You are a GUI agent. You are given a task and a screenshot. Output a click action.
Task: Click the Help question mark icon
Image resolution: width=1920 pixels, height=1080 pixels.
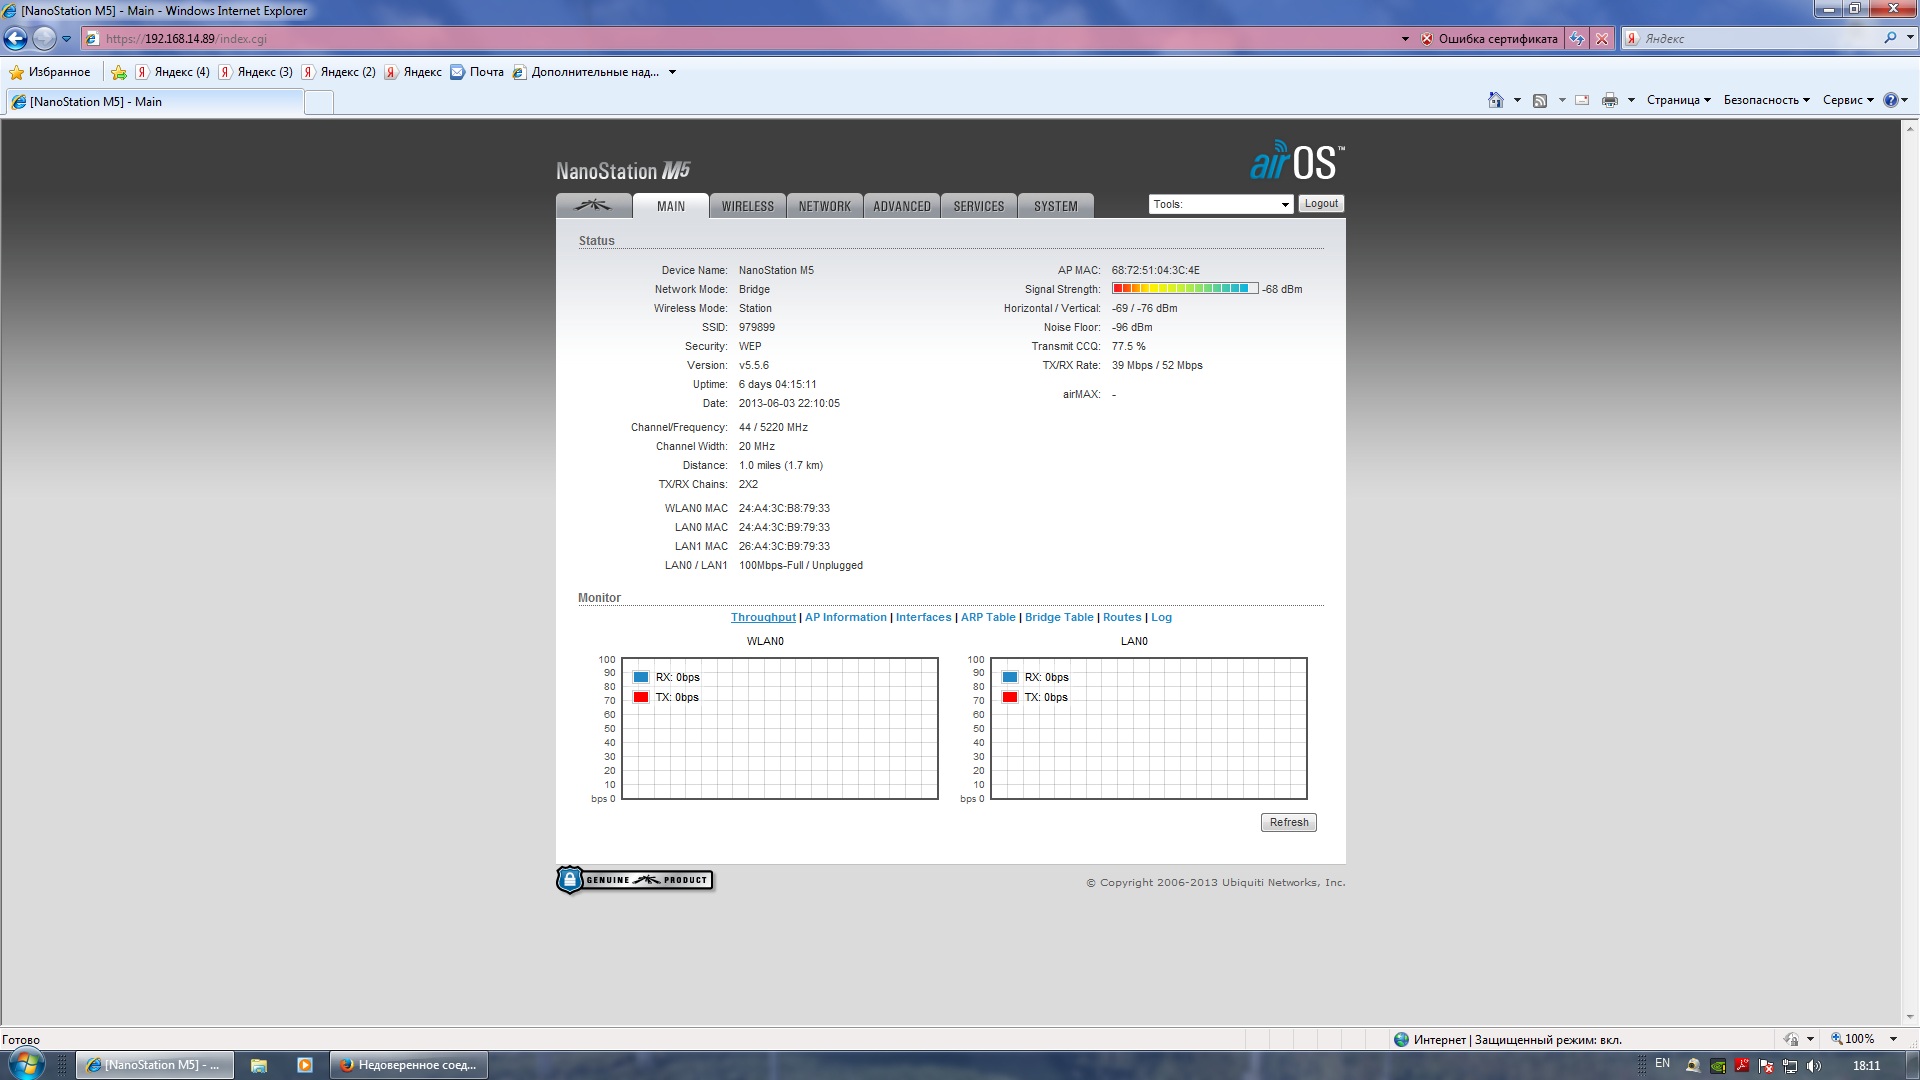point(1890,100)
